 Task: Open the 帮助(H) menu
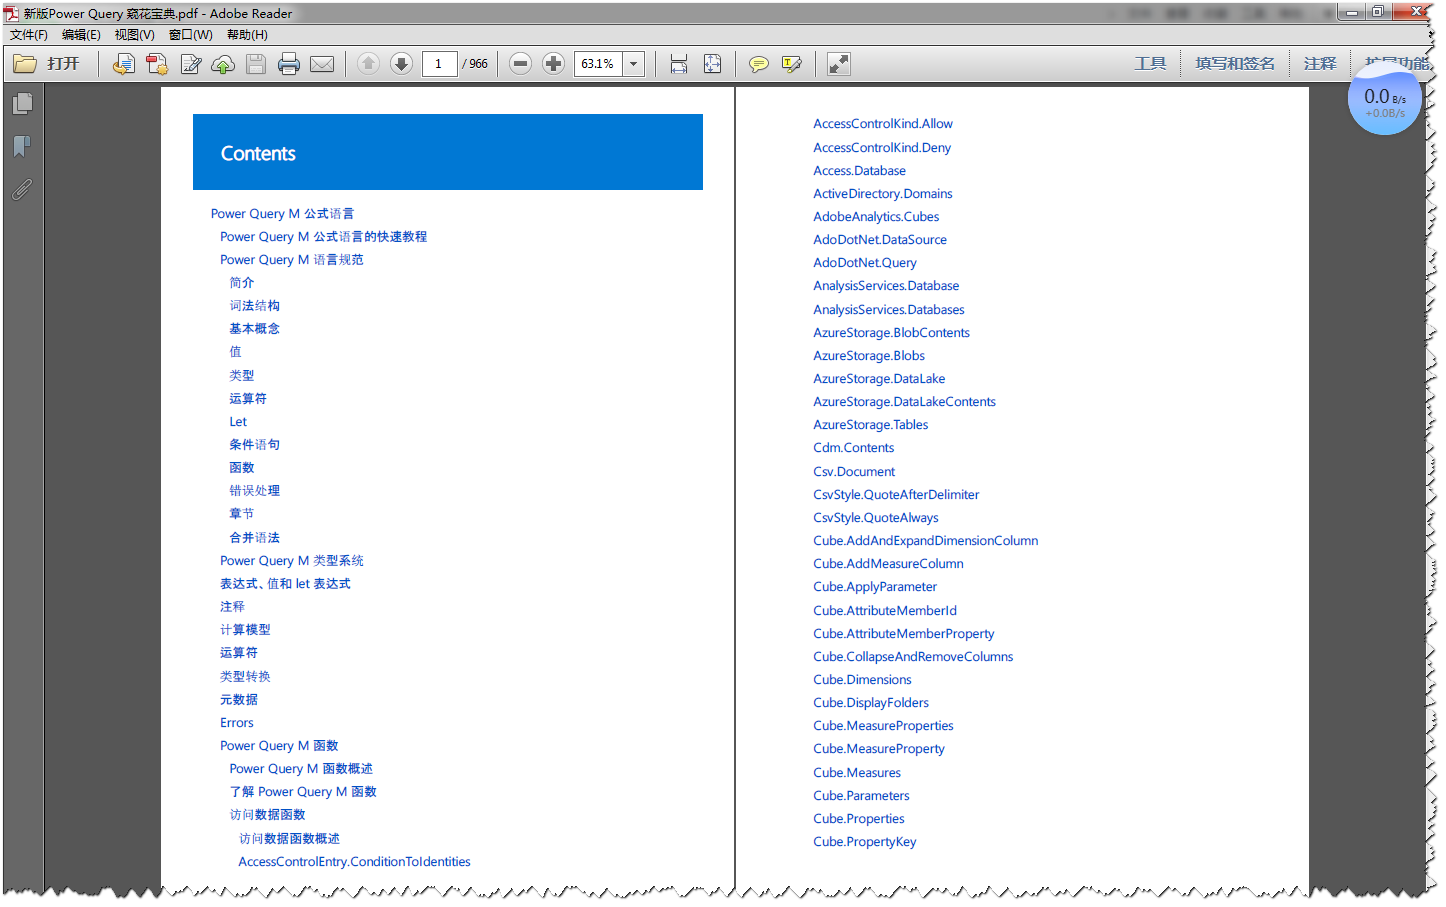click(247, 35)
